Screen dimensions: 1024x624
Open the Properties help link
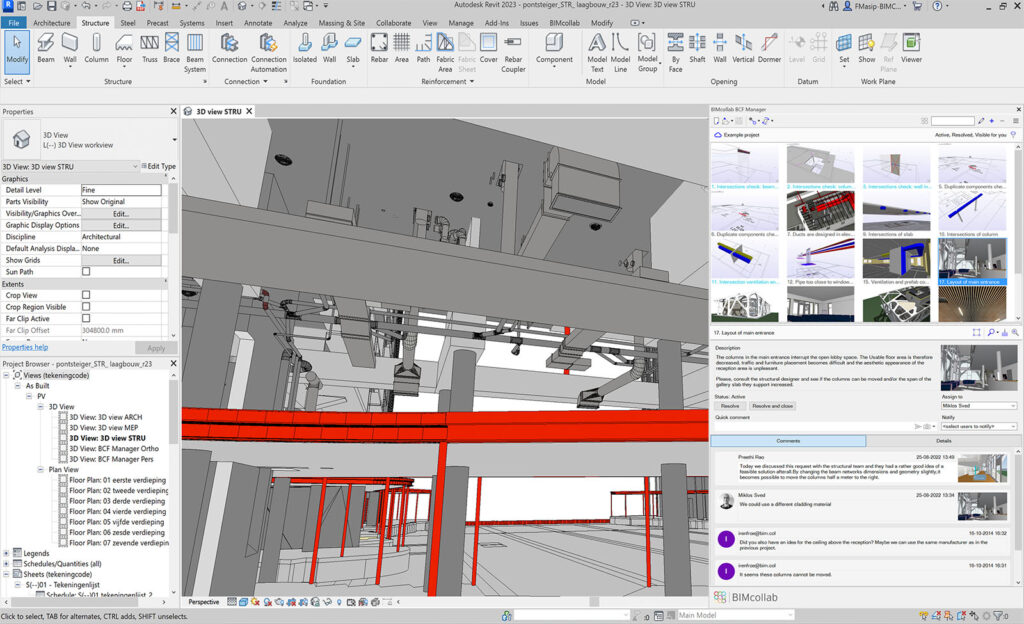point(25,347)
